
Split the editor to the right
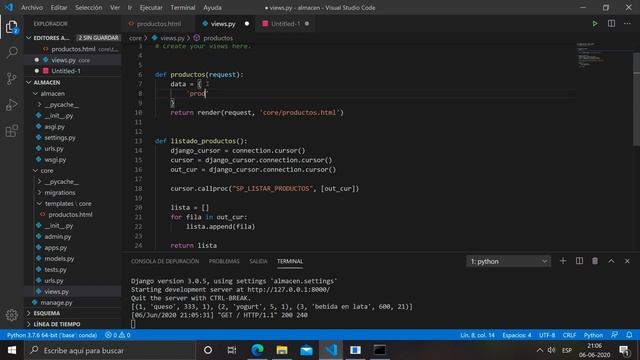point(611,24)
